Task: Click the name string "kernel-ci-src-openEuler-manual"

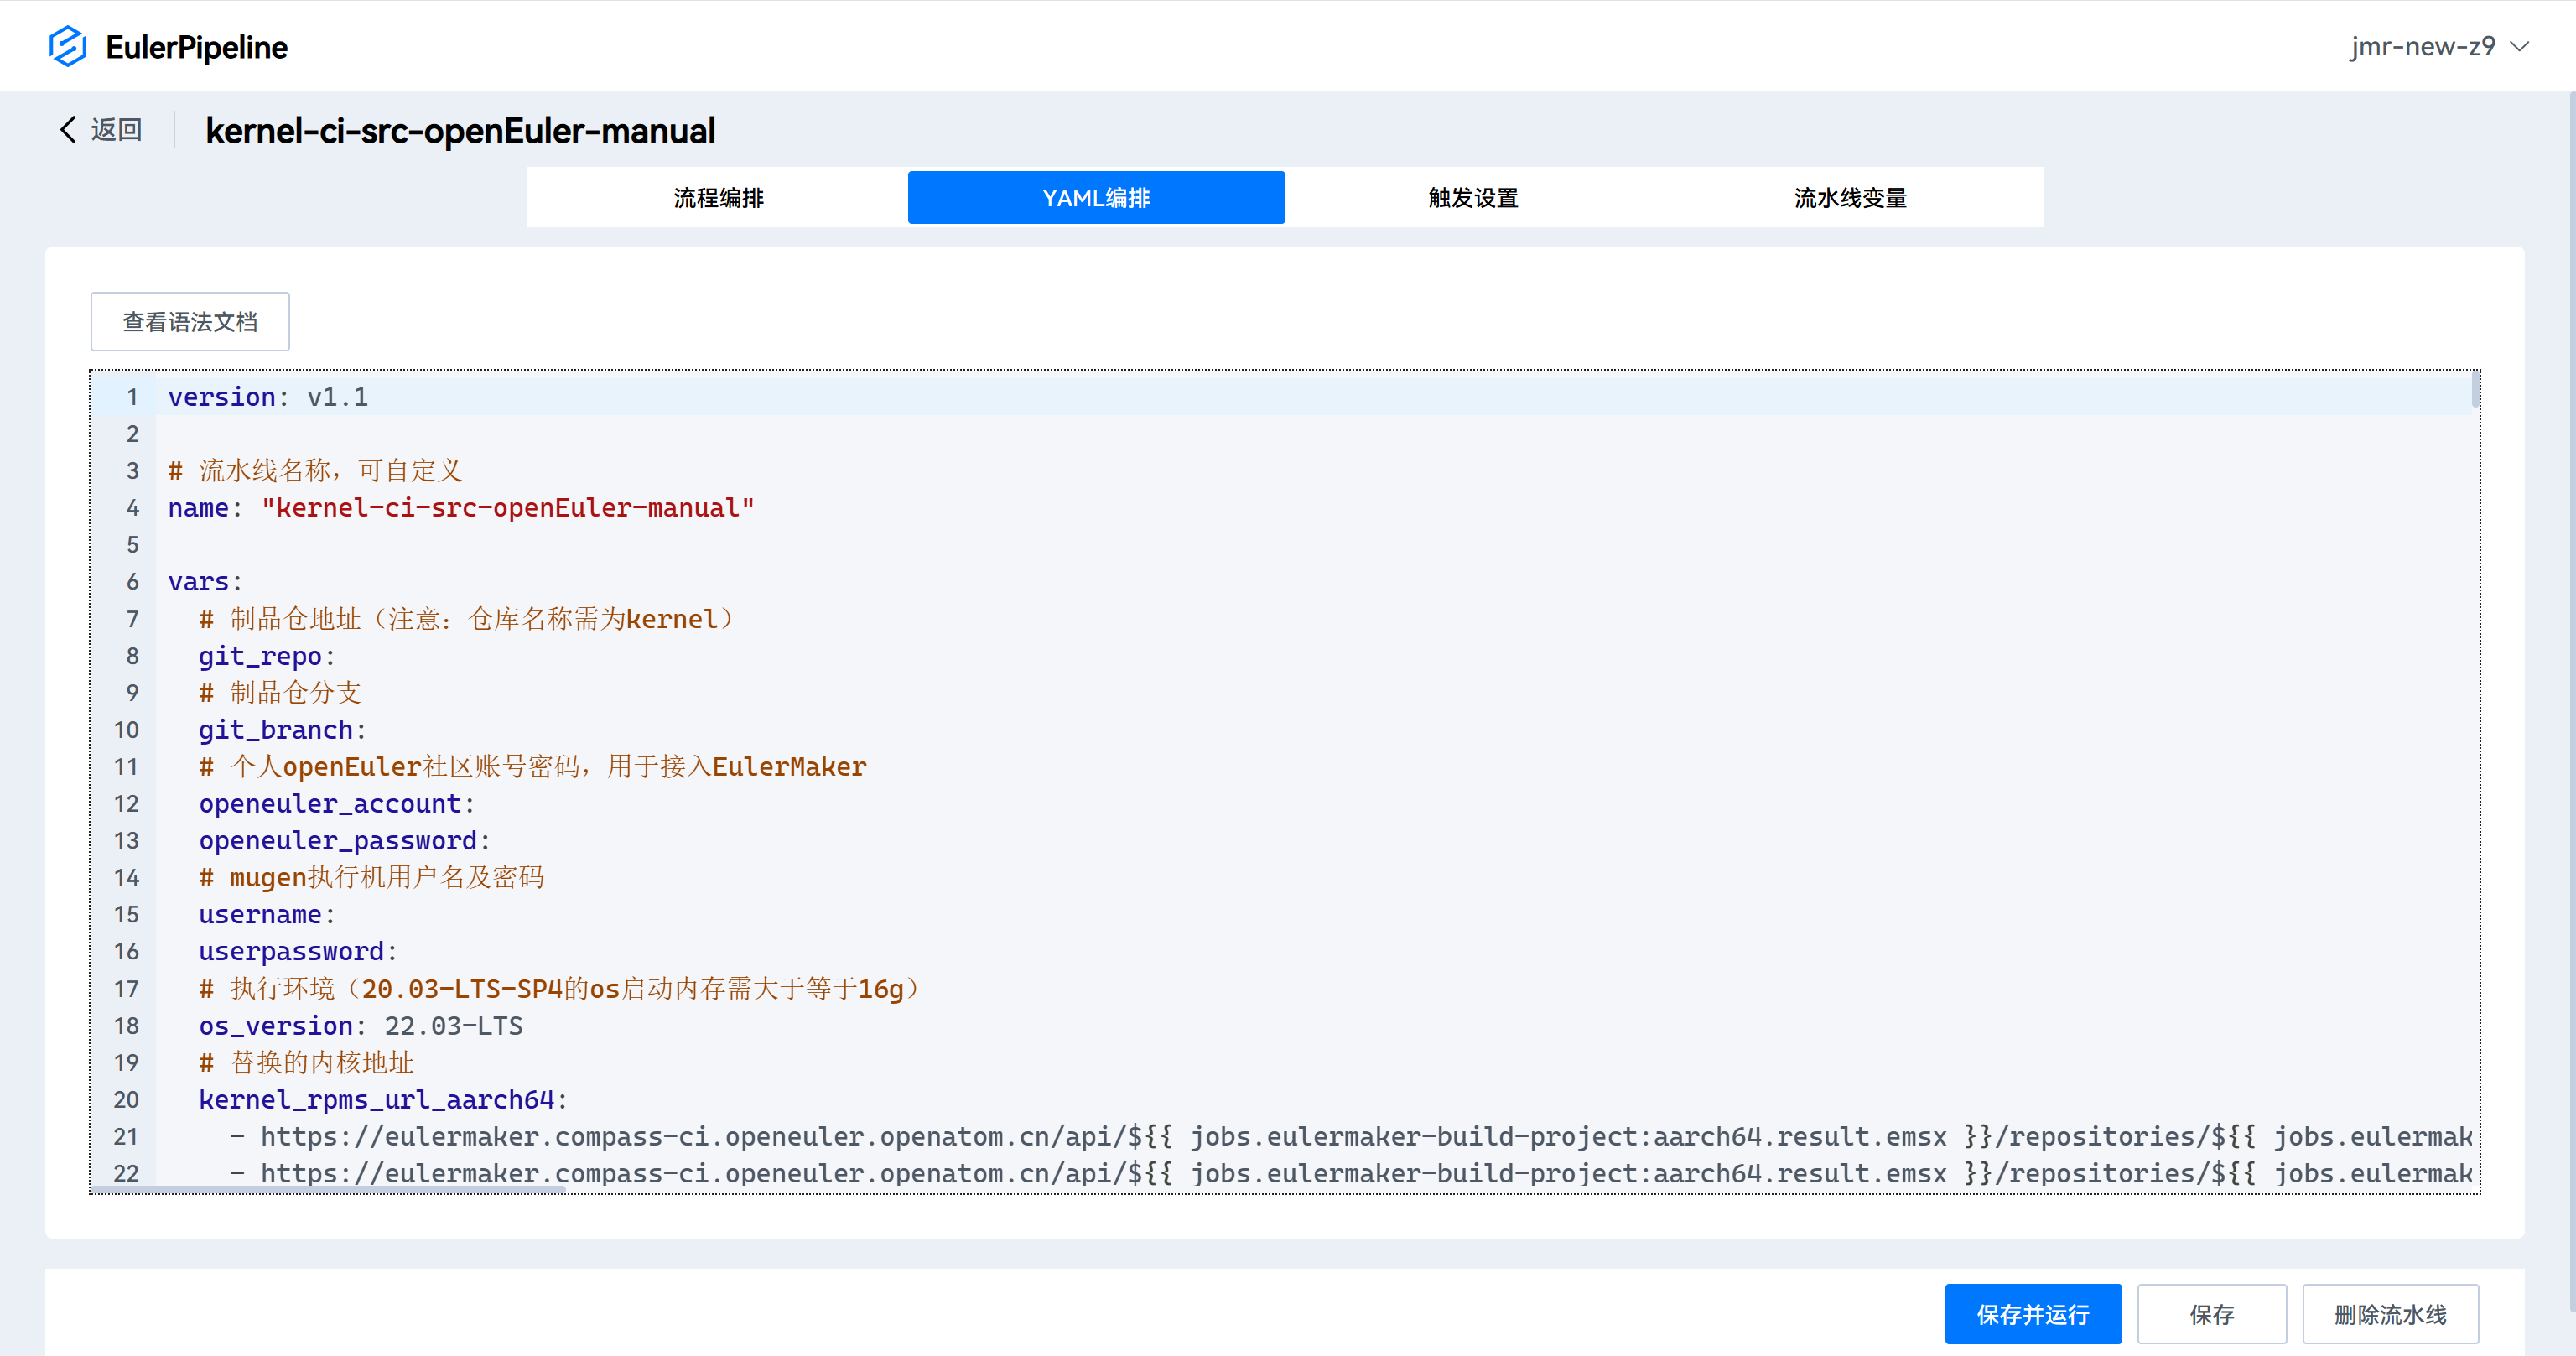Action: pyautogui.click(x=508, y=508)
